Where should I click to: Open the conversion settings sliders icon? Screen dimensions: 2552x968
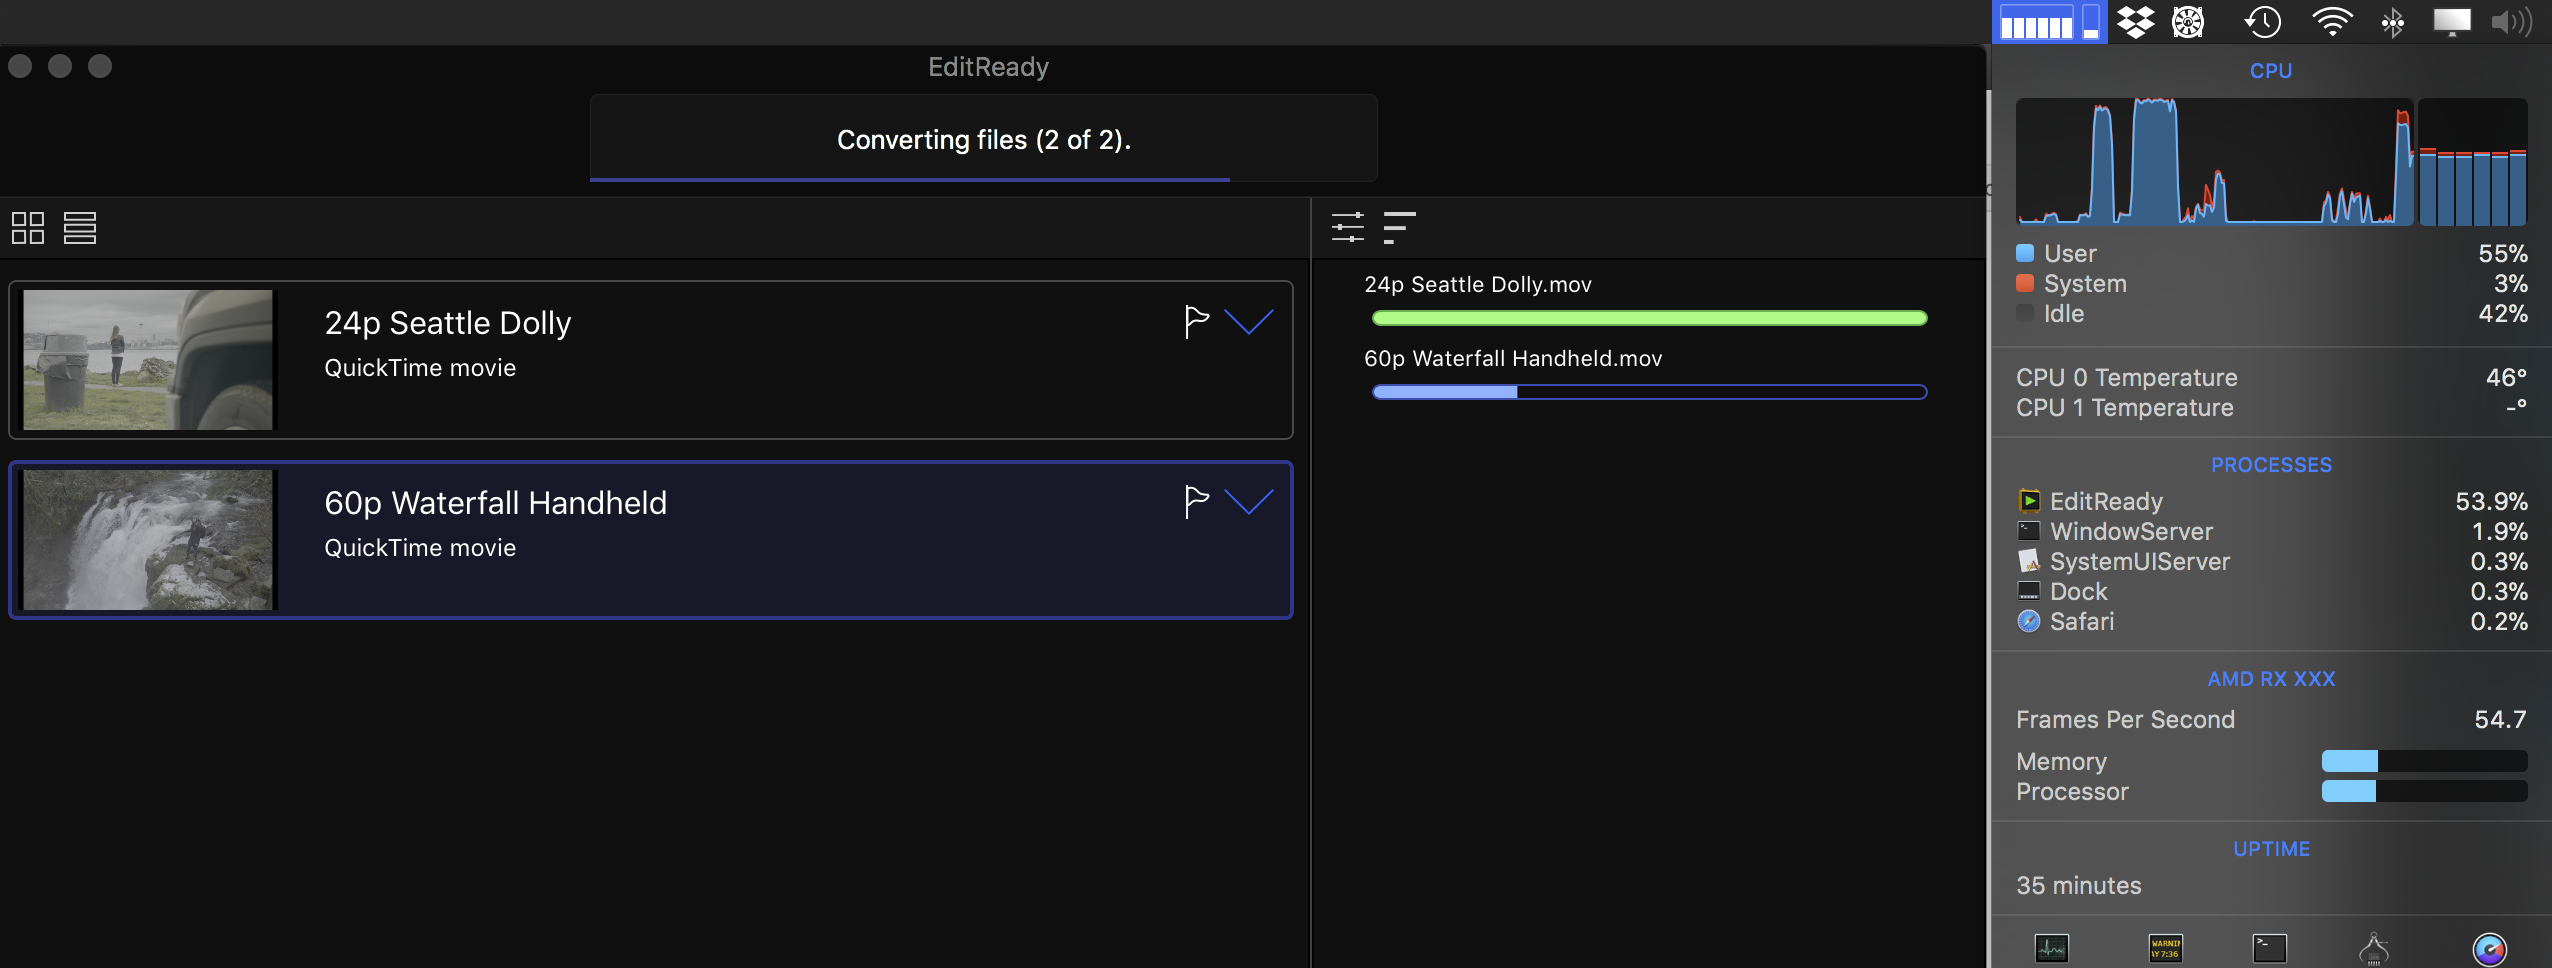(x=1348, y=227)
